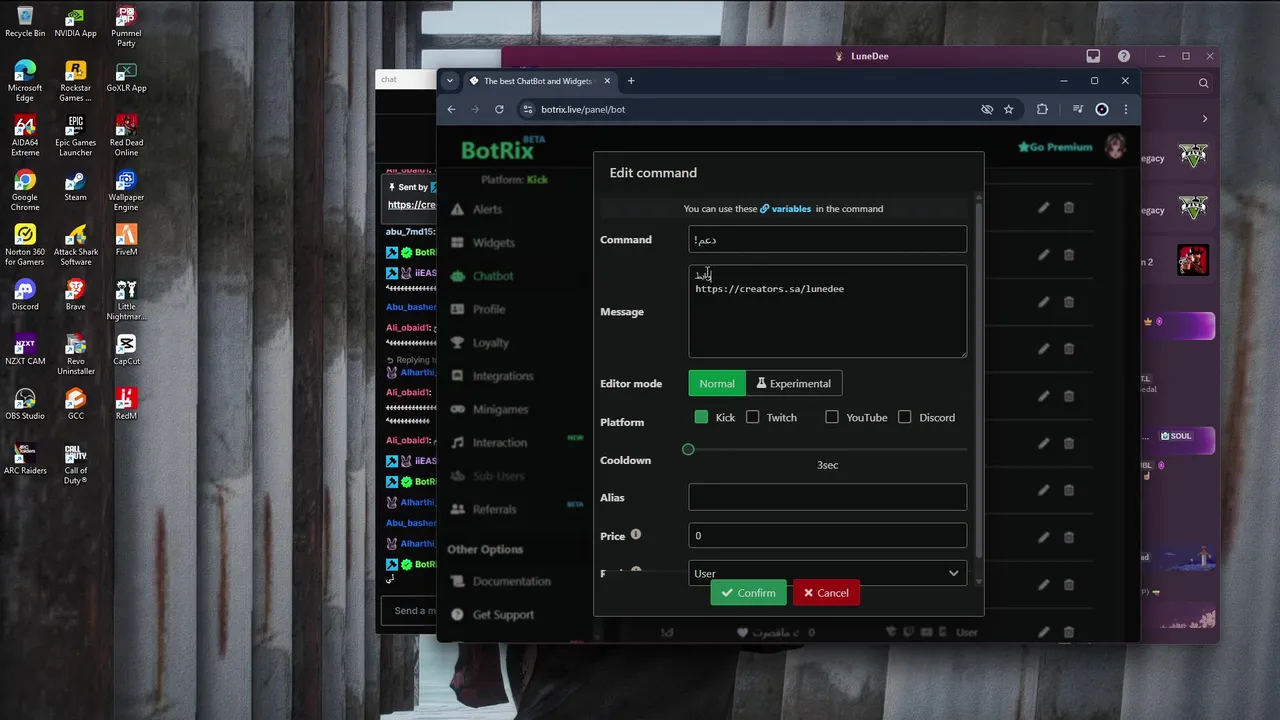Screen dimensions: 1280x720
Task: Launch Steam from the desktop
Action: [x=75, y=186]
